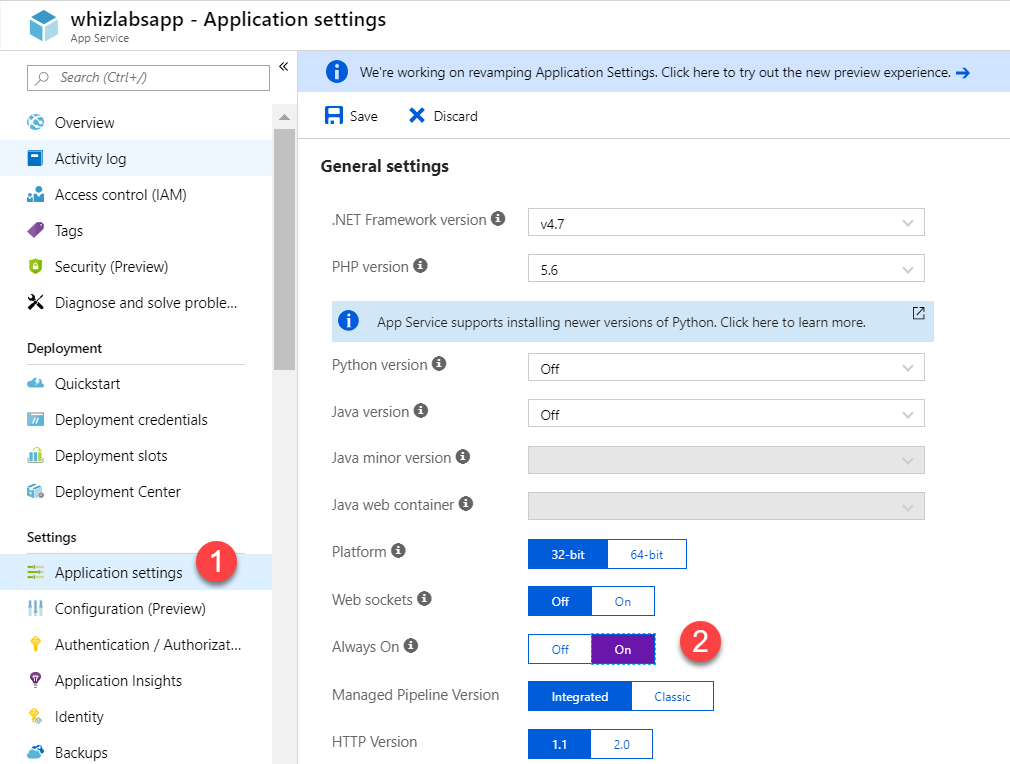Click the Backups cloud icon
Viewport: 1010px width, 764px height.
(35, 752)
